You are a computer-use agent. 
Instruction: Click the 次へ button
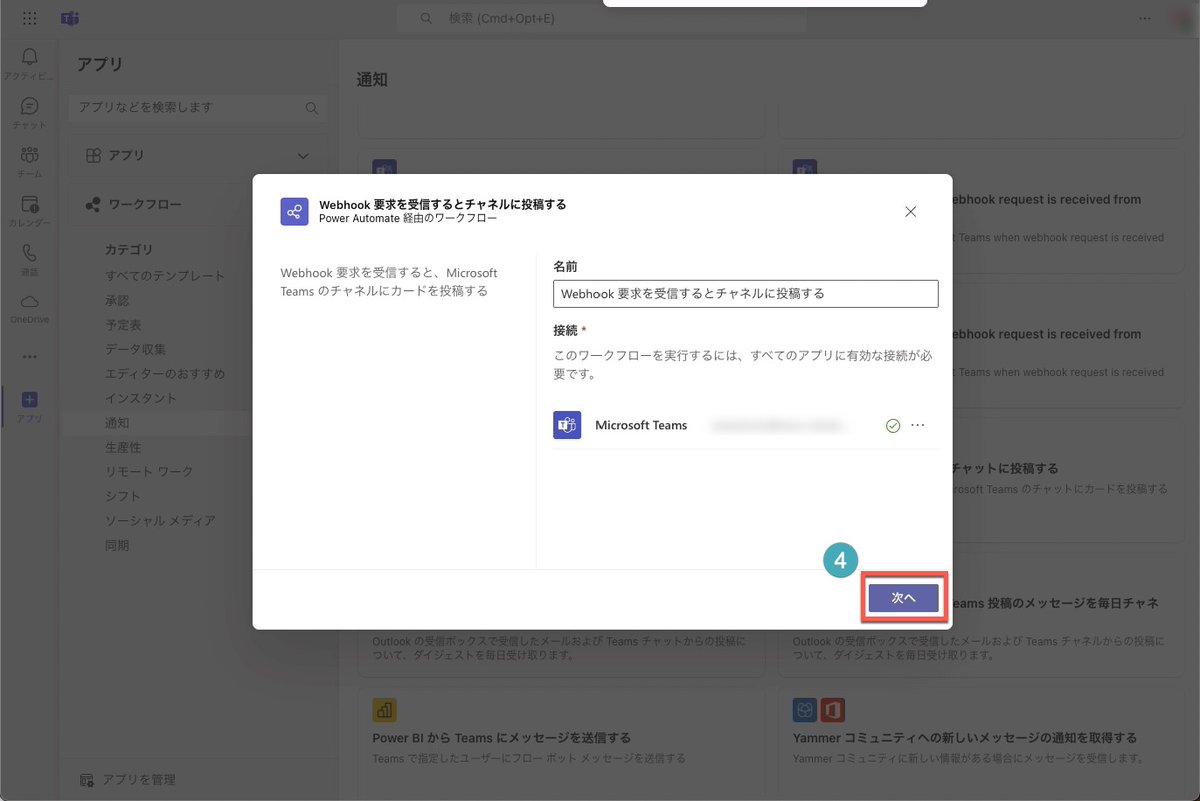(904, 597)
